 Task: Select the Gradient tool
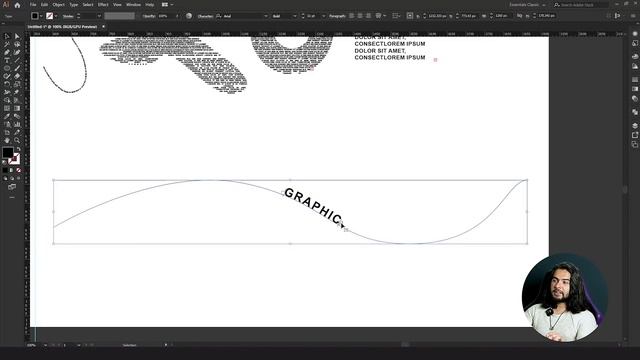[x=17, y=108]
